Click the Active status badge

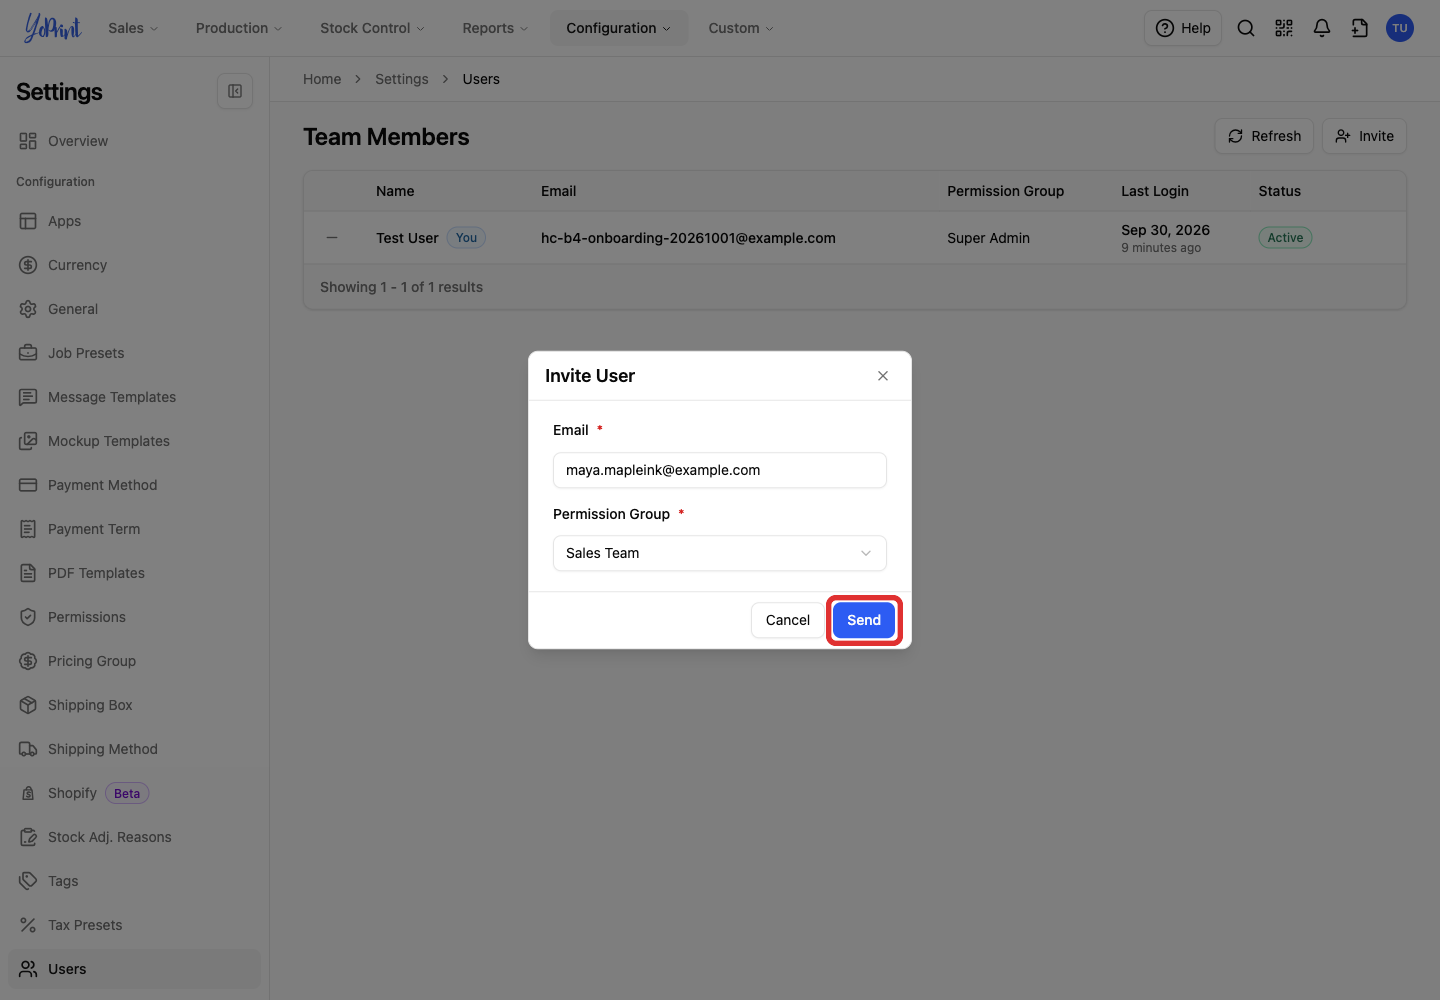(x=1285, y=238)
